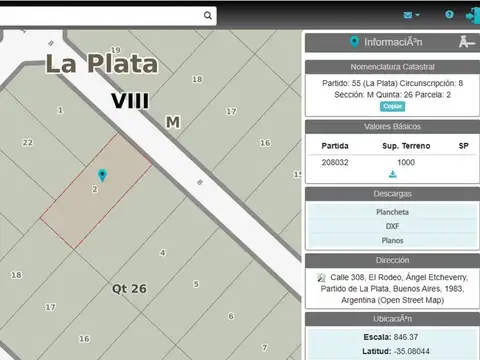Click the Partida column header

(335, 146)
